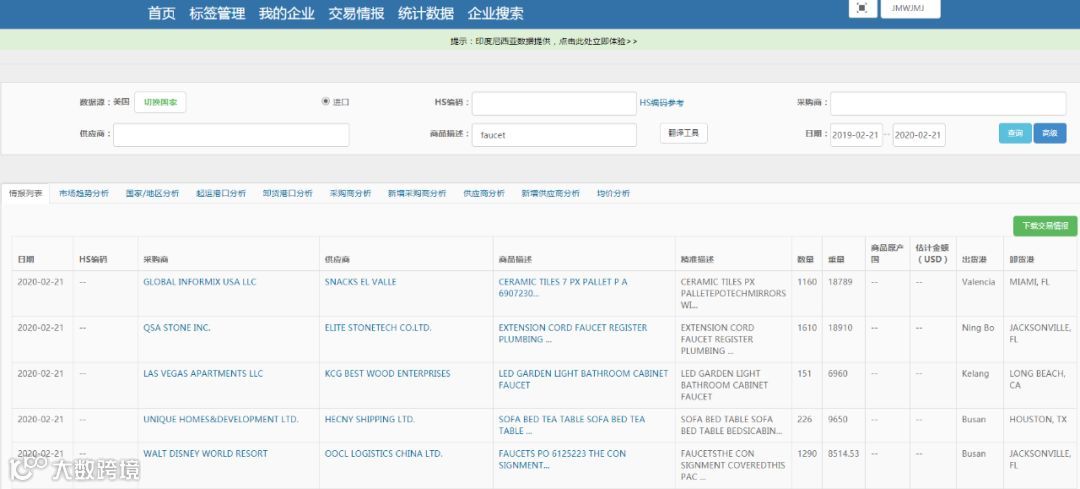
Task: Open buyer UNIQUE HOMES&DEVELOPMENT LTD.
Action: (x=221, y=419)
